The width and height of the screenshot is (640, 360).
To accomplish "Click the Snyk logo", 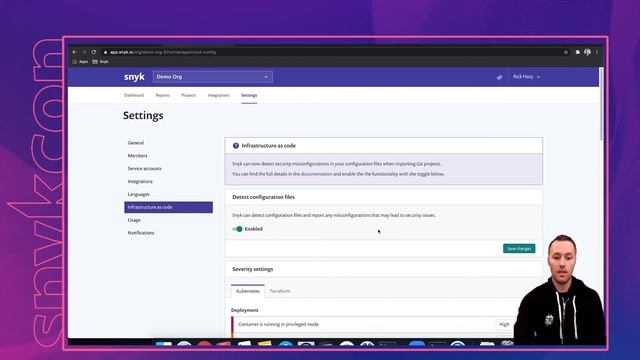I will [x=134, y=77].
